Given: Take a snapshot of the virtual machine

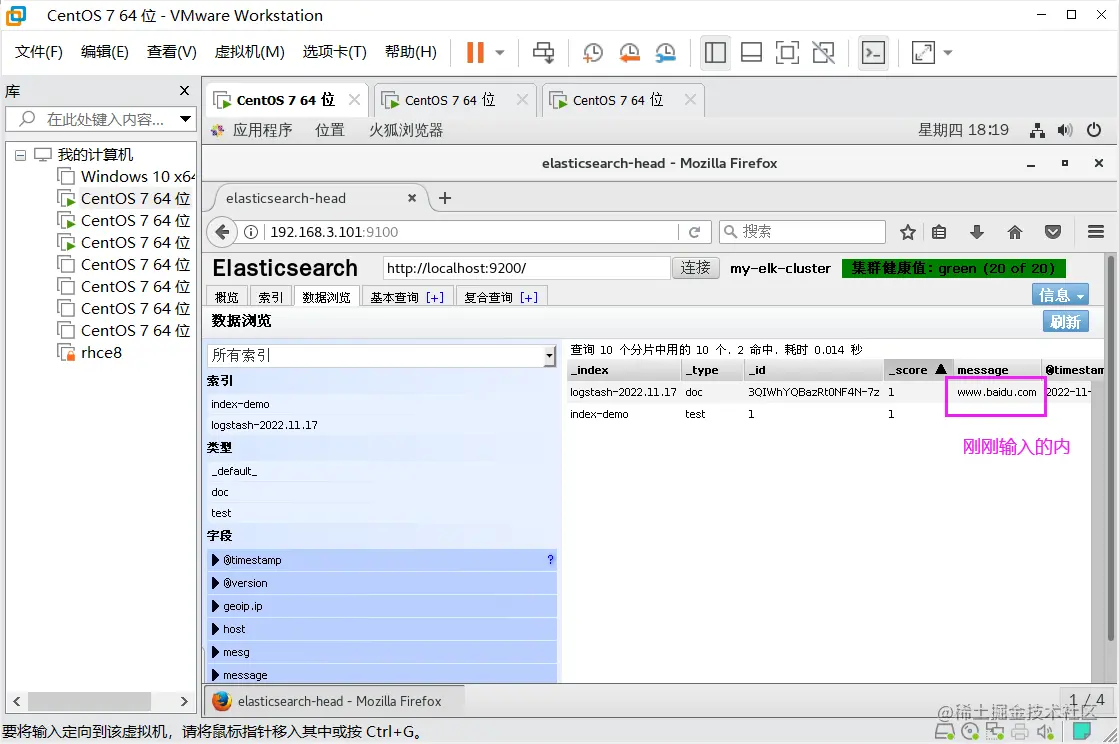Looking at the screenshot, I should click(x=592, y=52).
